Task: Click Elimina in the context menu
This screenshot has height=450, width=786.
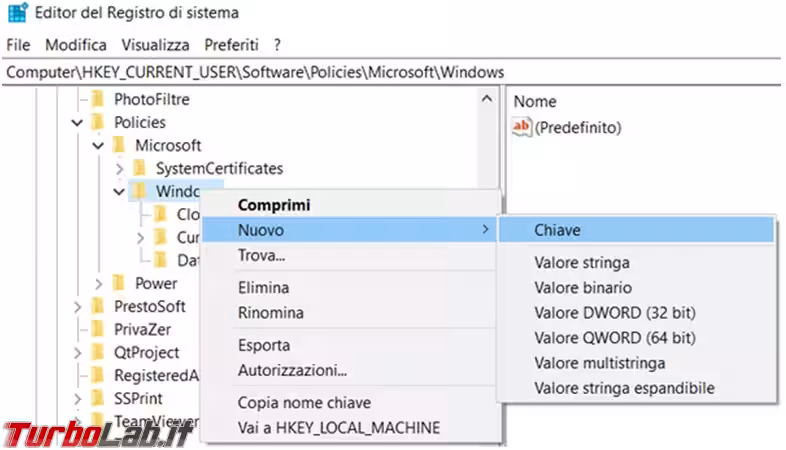Action: 263,287
